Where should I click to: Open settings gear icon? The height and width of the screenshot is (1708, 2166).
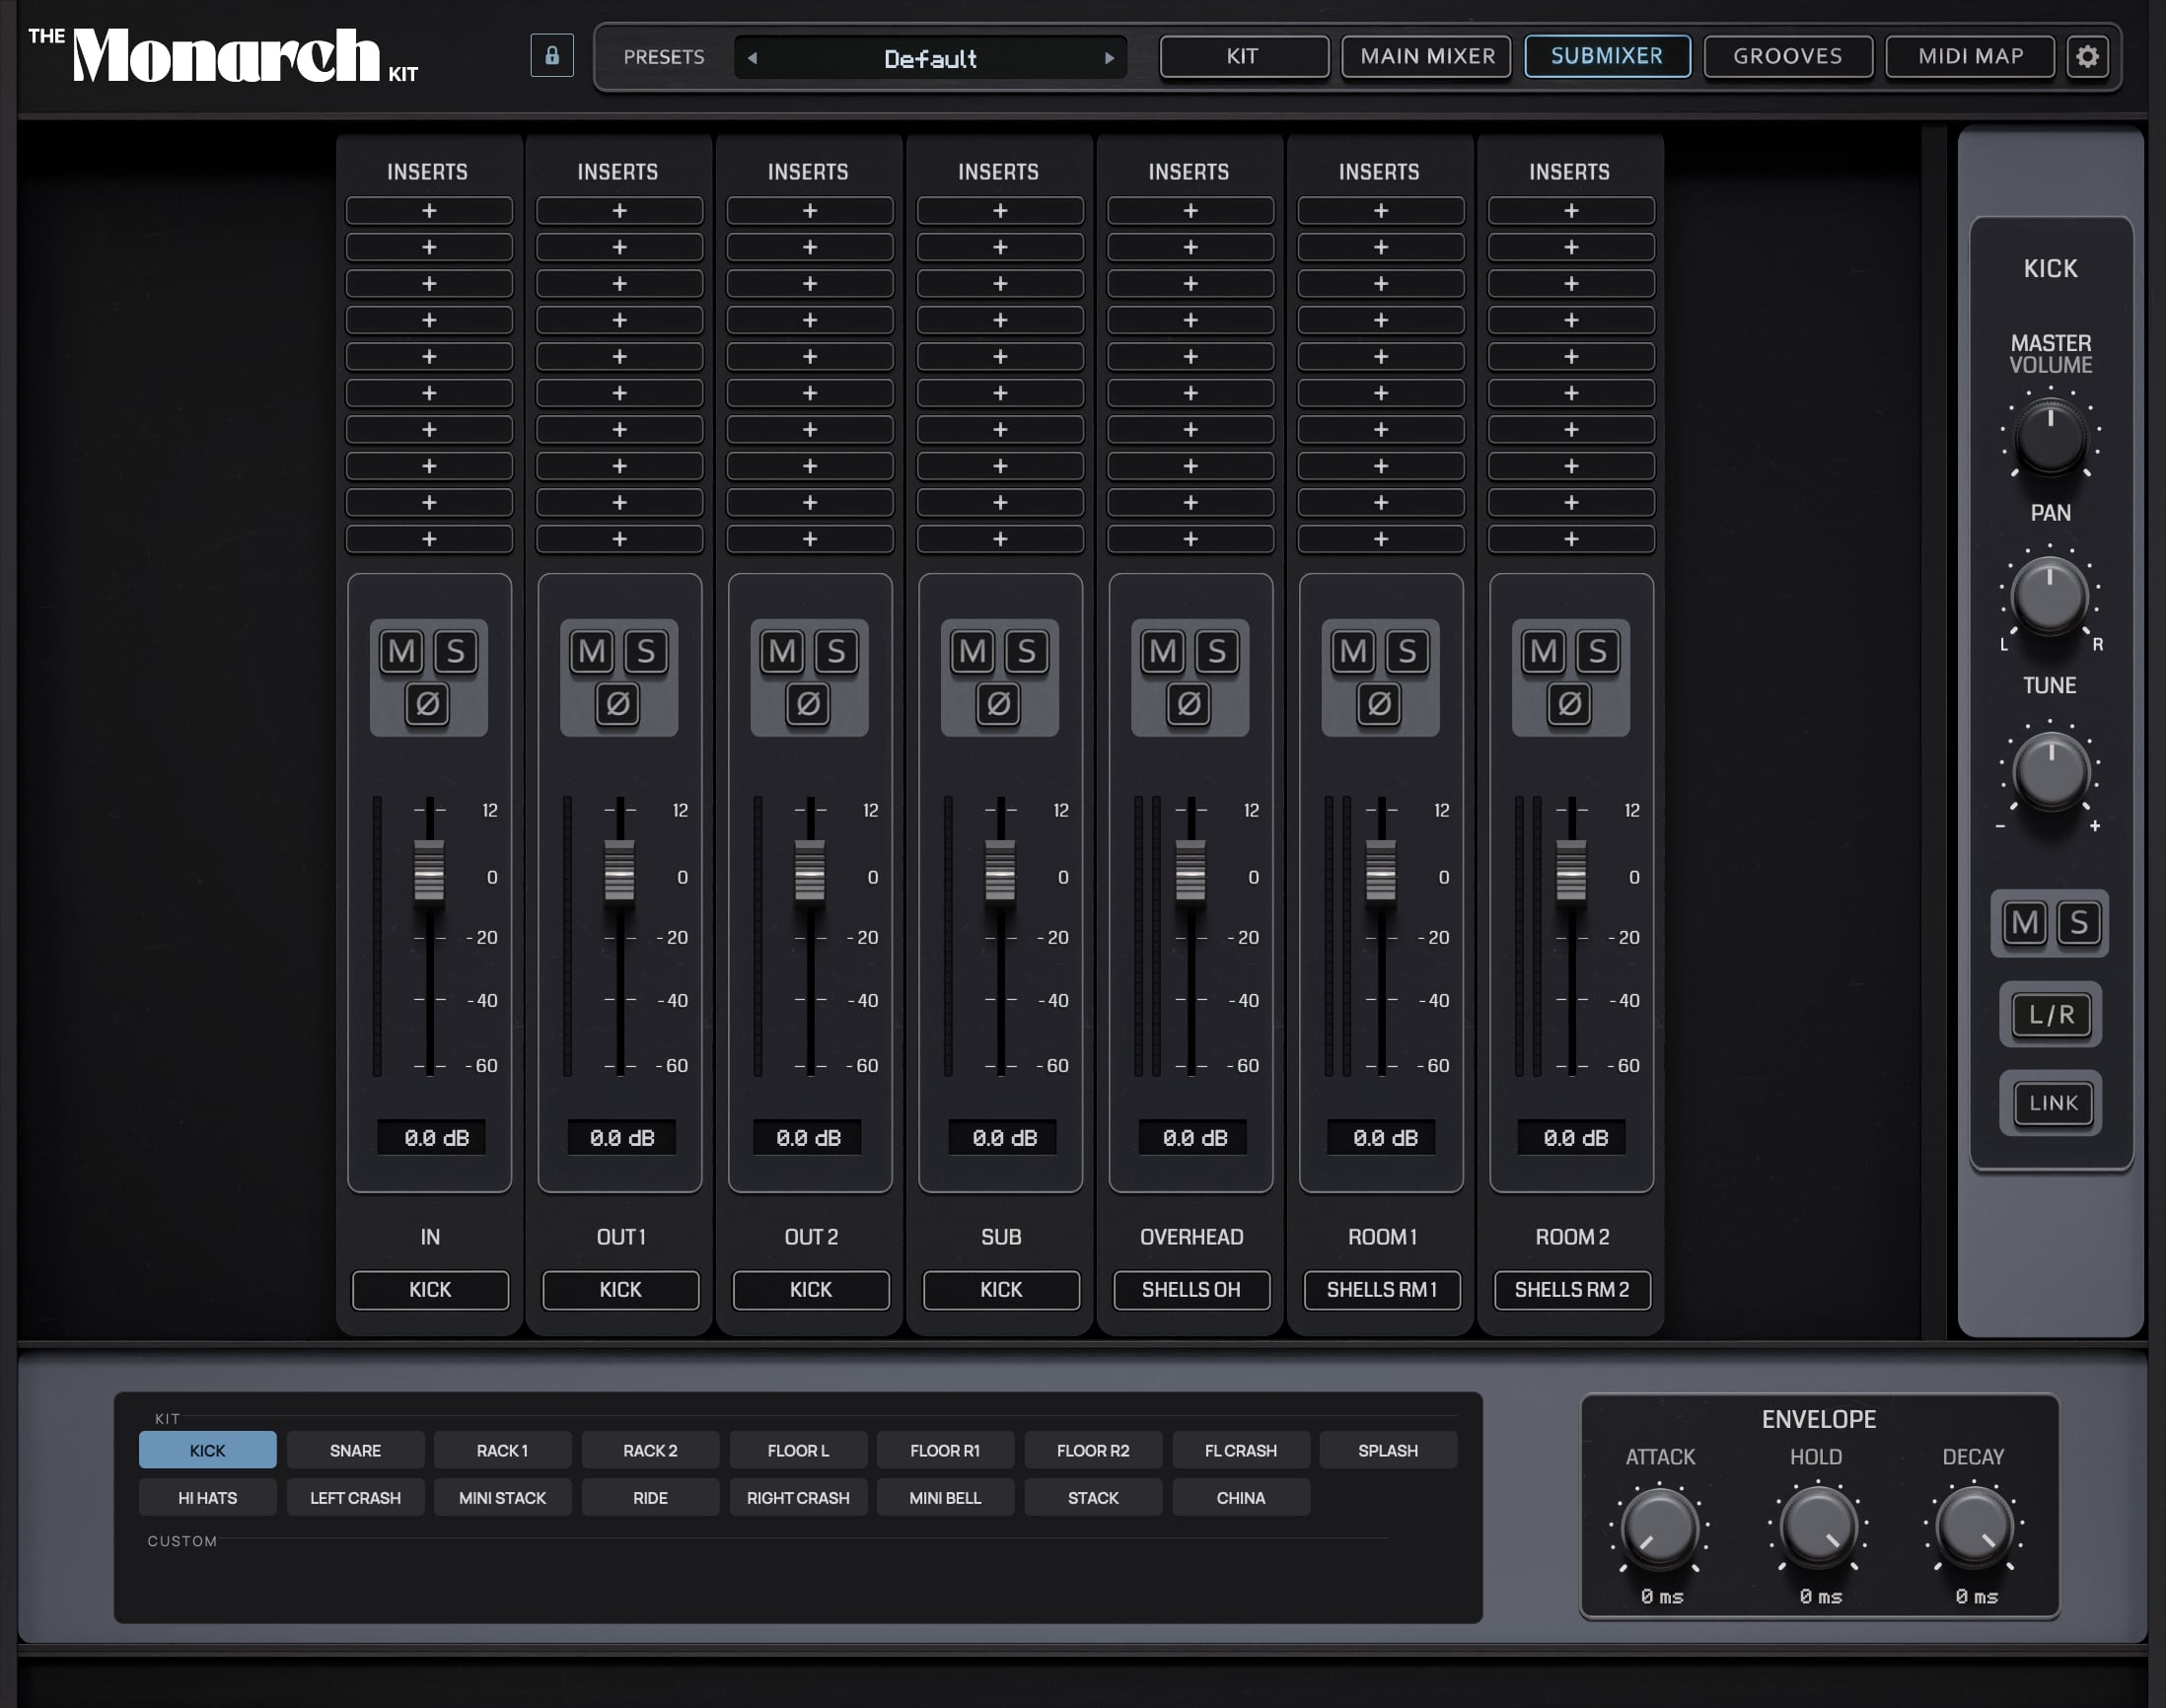pos(2087,56)
